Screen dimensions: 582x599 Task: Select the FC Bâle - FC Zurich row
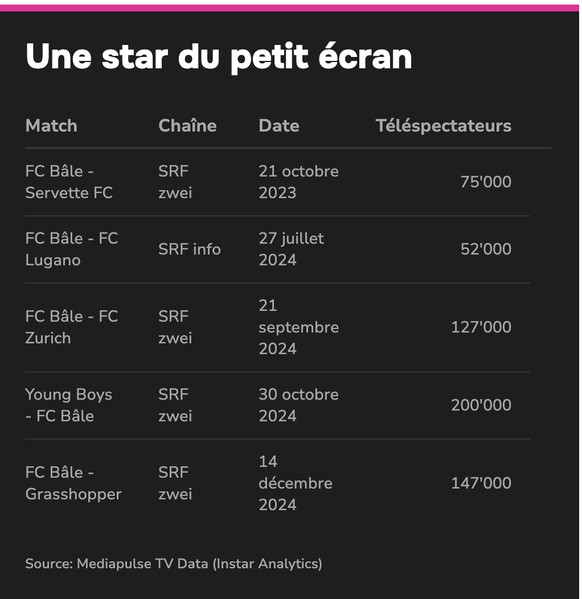tap(277, 327)
